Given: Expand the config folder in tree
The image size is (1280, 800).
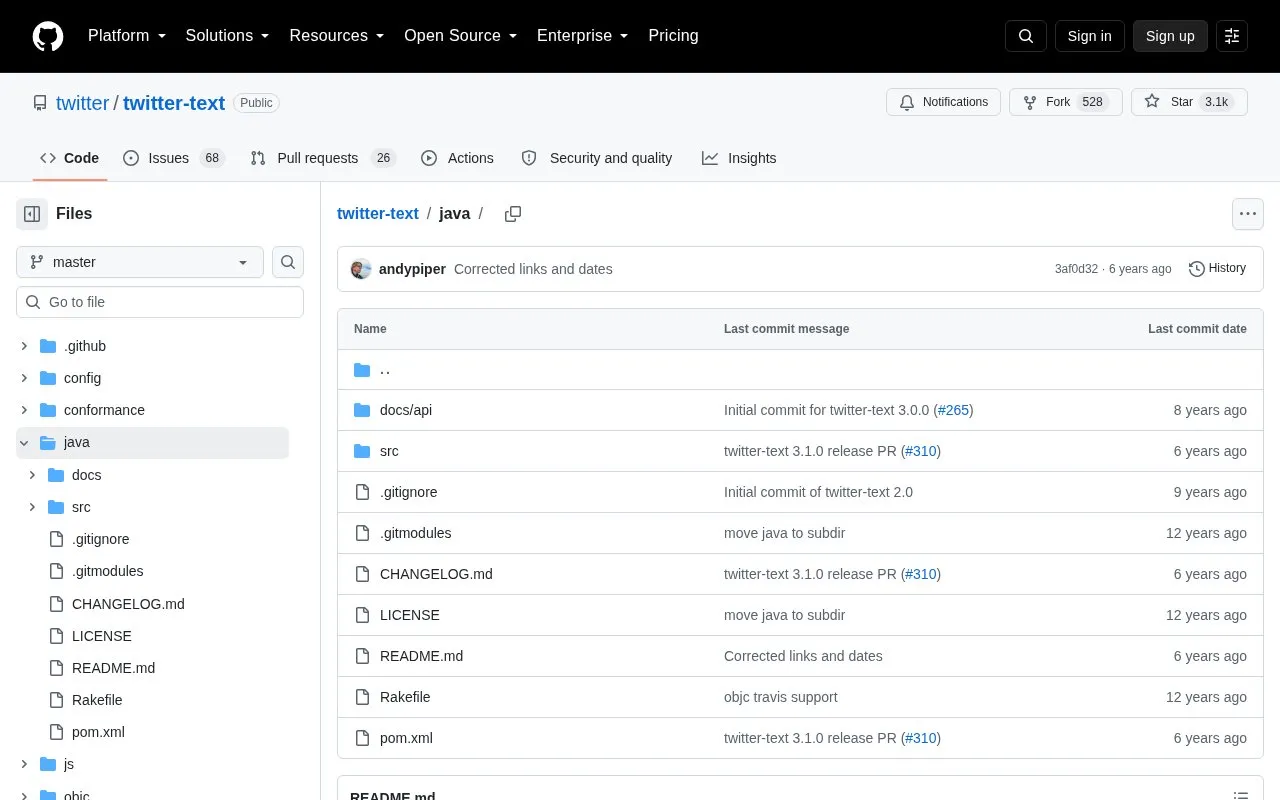Looking at the screenshot, I should 24,378.
